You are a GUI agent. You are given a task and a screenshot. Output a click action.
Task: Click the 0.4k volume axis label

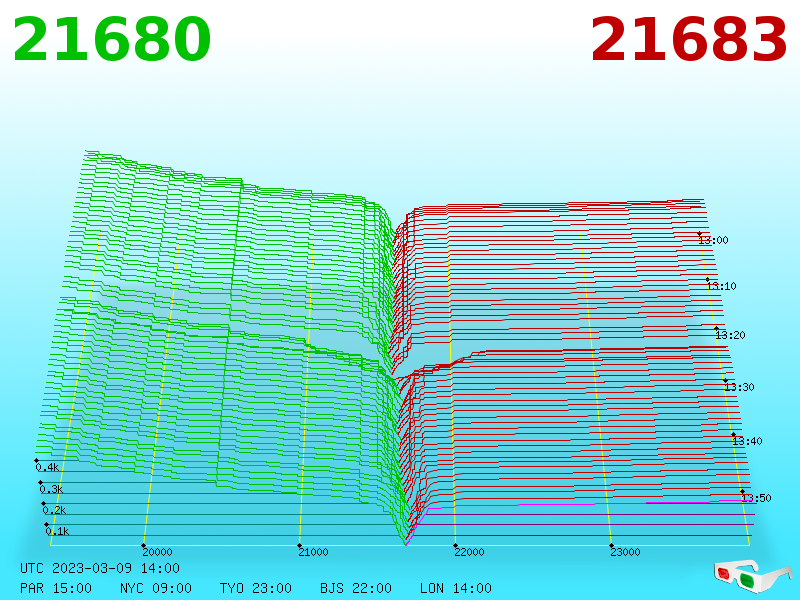pyautogui.click(x=47, y=467)
